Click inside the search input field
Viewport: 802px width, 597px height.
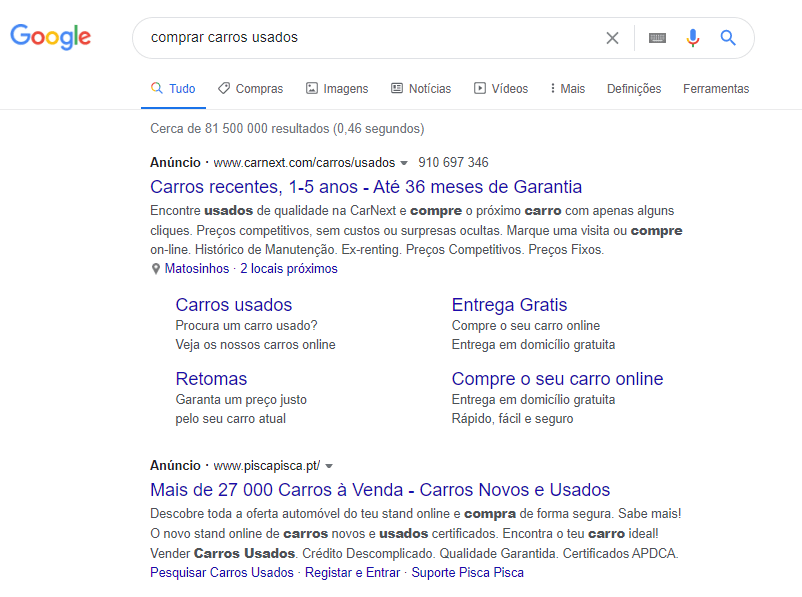(350, 37)
